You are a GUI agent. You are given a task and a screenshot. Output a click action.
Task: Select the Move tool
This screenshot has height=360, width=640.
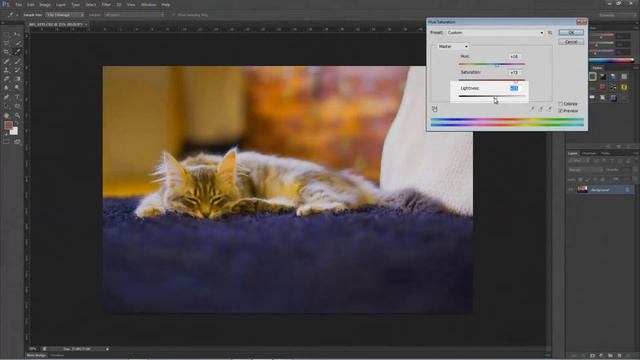[x=17, y=34]
